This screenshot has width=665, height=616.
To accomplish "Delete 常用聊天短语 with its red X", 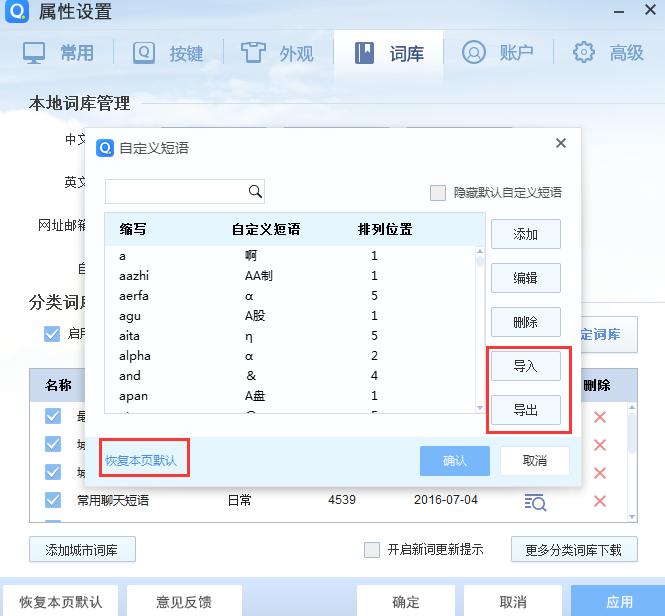I will click(600, 501).
